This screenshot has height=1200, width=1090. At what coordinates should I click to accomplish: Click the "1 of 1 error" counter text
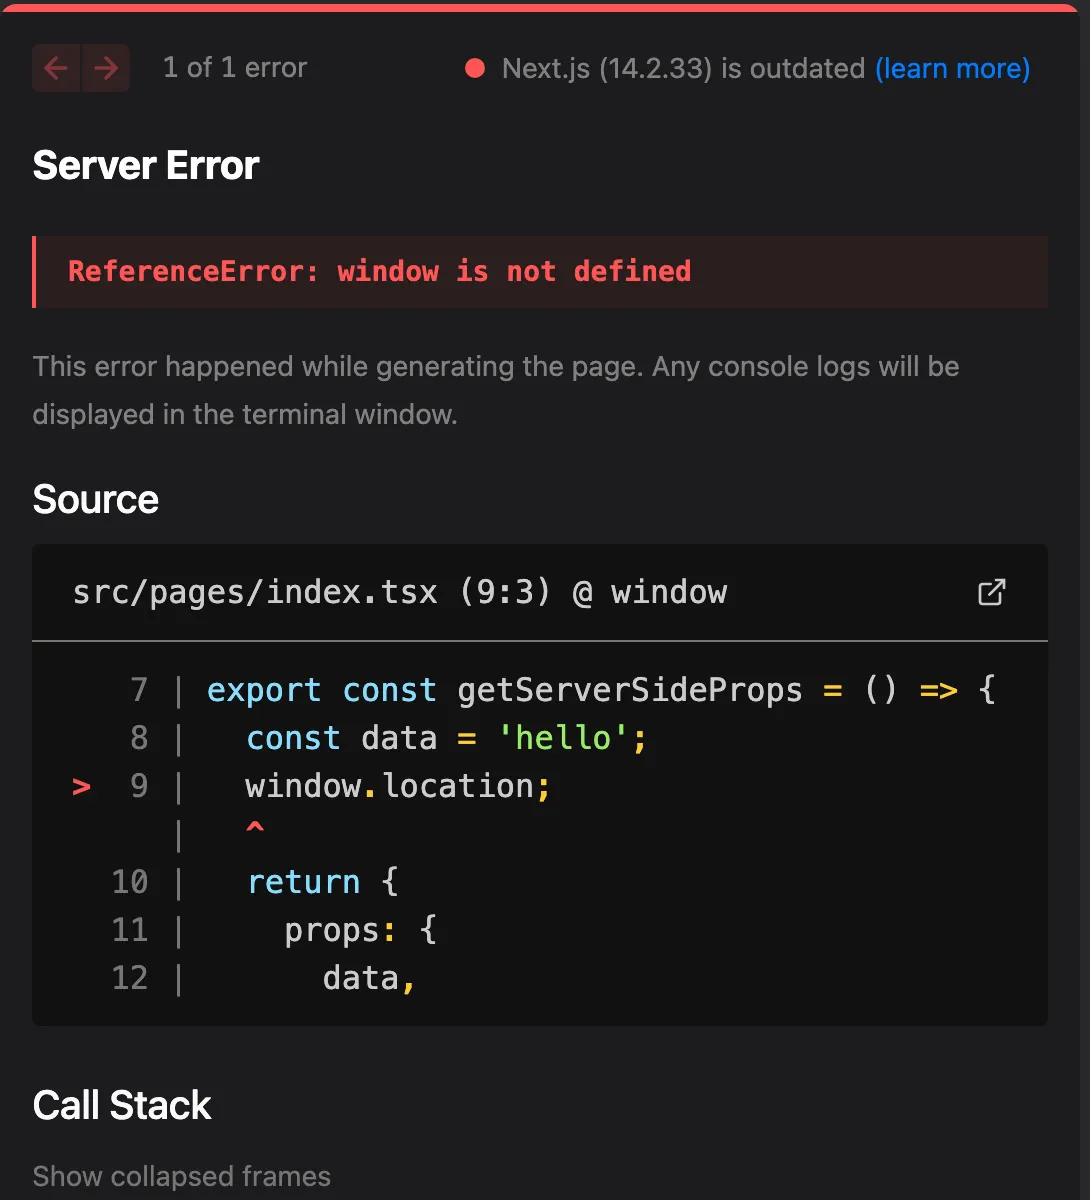pos(235,68)
